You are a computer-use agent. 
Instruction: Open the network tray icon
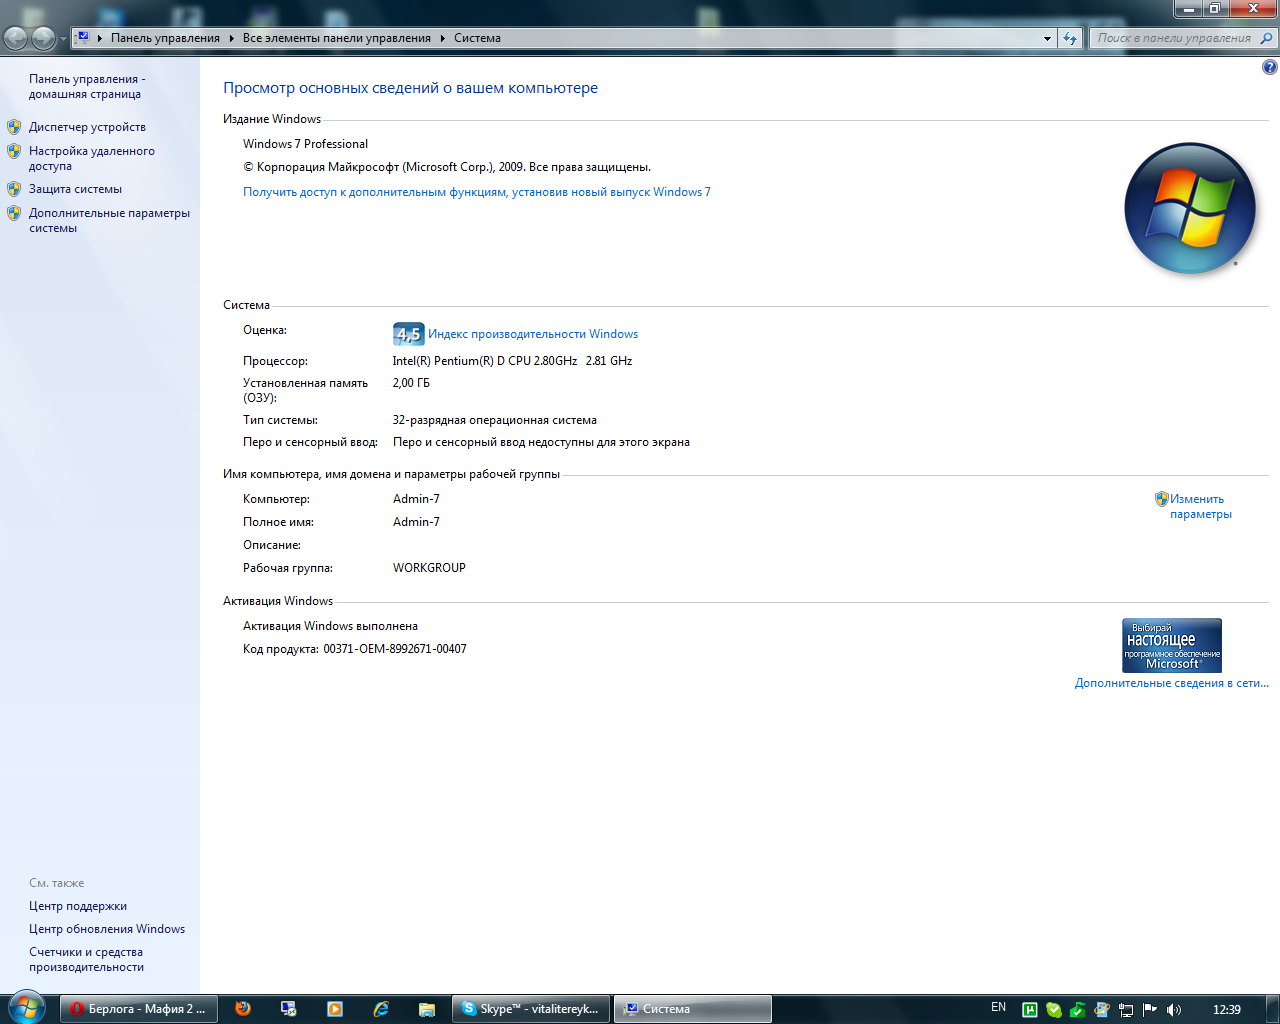click(x=1125, y=1010)
